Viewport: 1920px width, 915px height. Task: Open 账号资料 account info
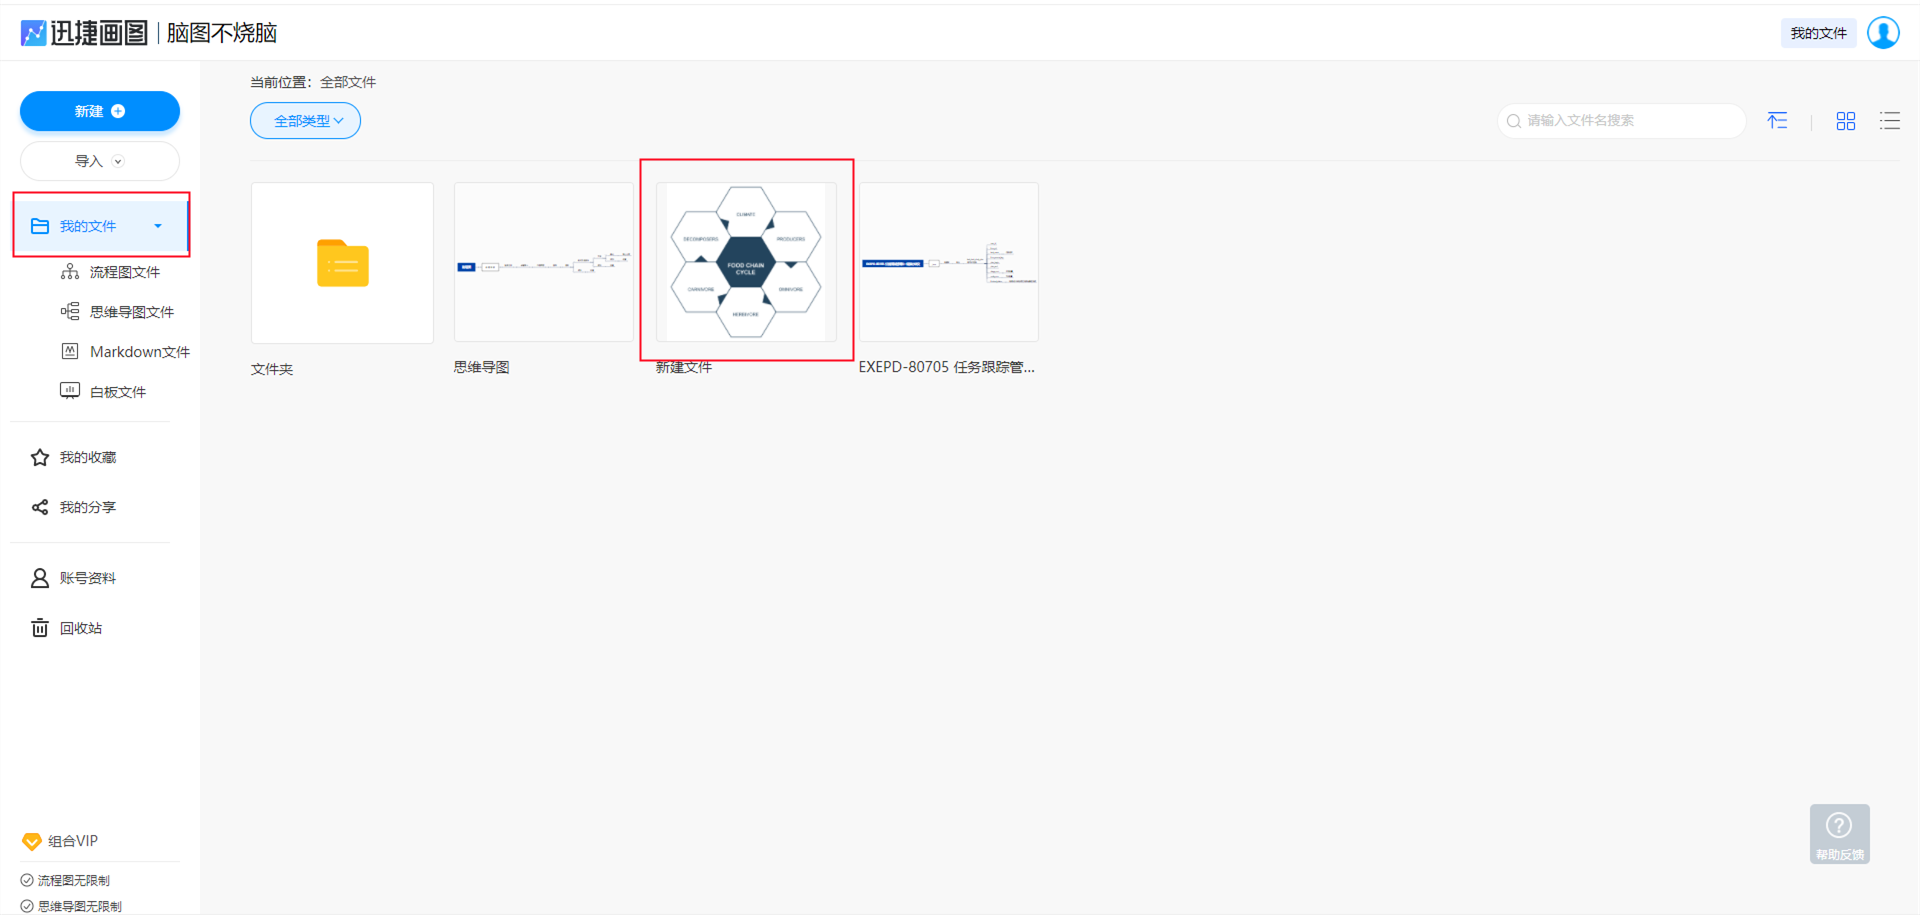pyautogui.click(x=87, y=578)
